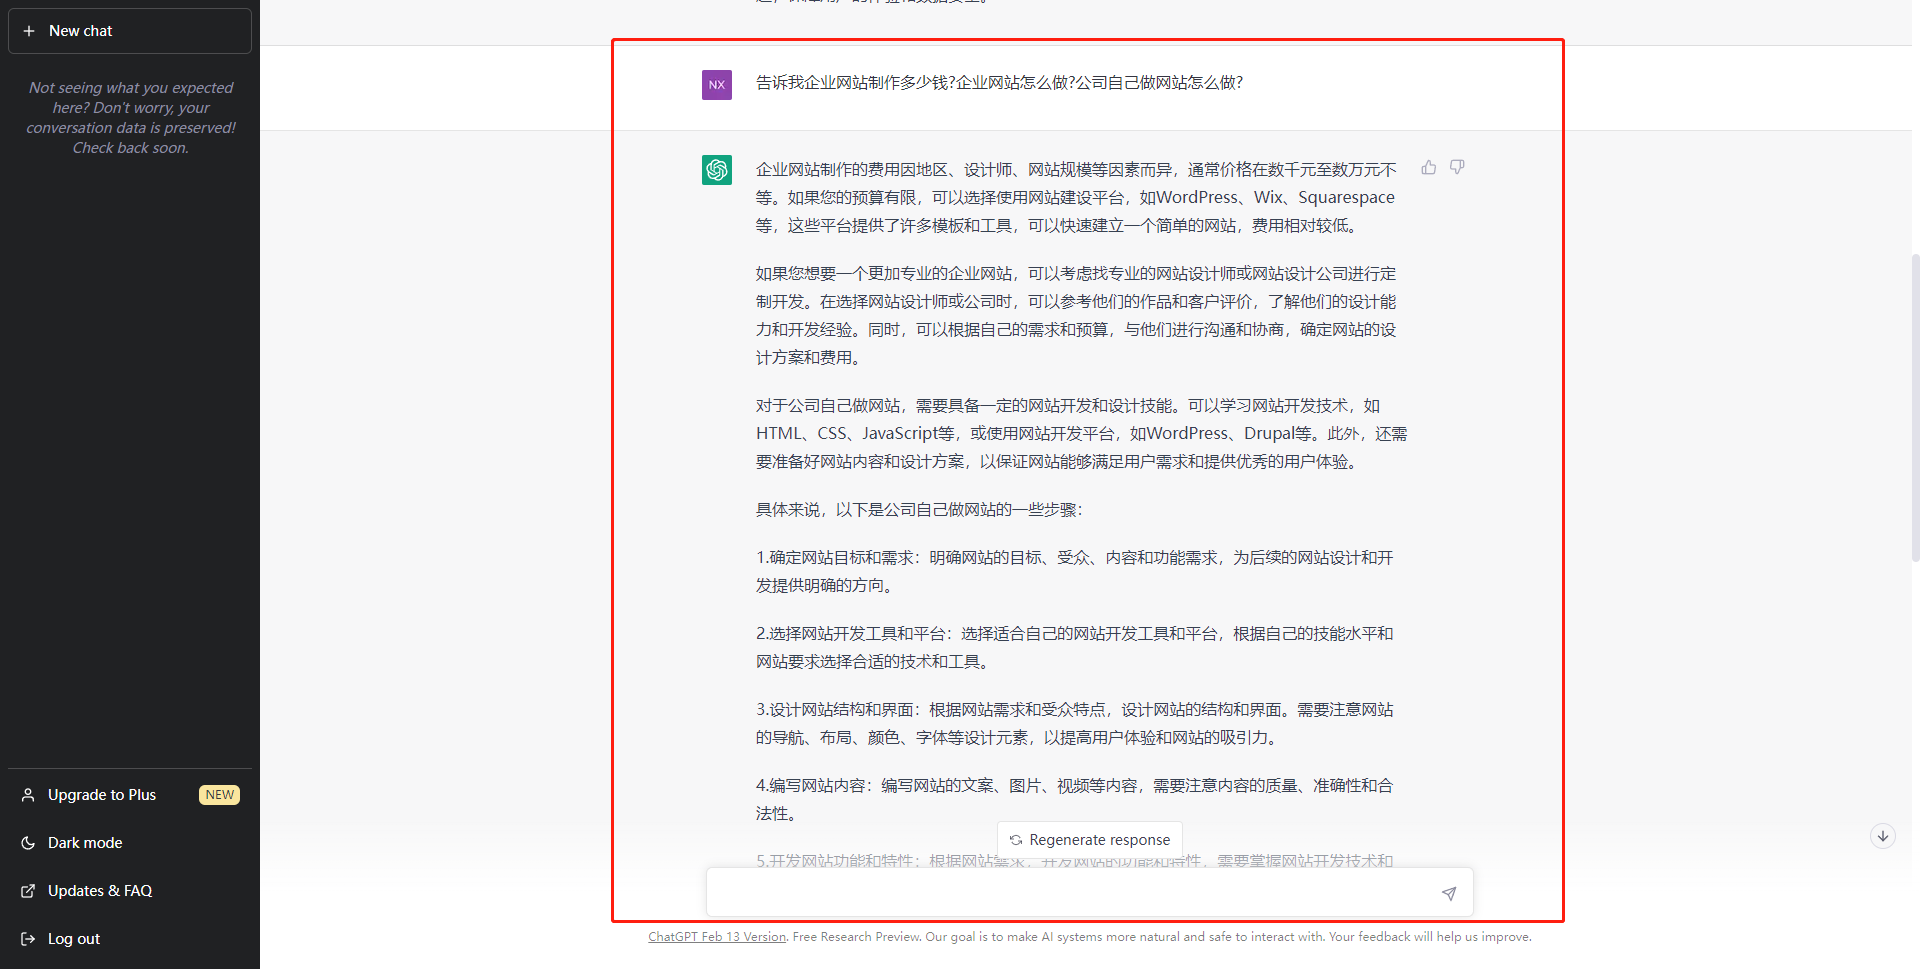Click the thumbs up icon on response
The width and height of the screenshot is (1920, 969).
coord(1429,167)
